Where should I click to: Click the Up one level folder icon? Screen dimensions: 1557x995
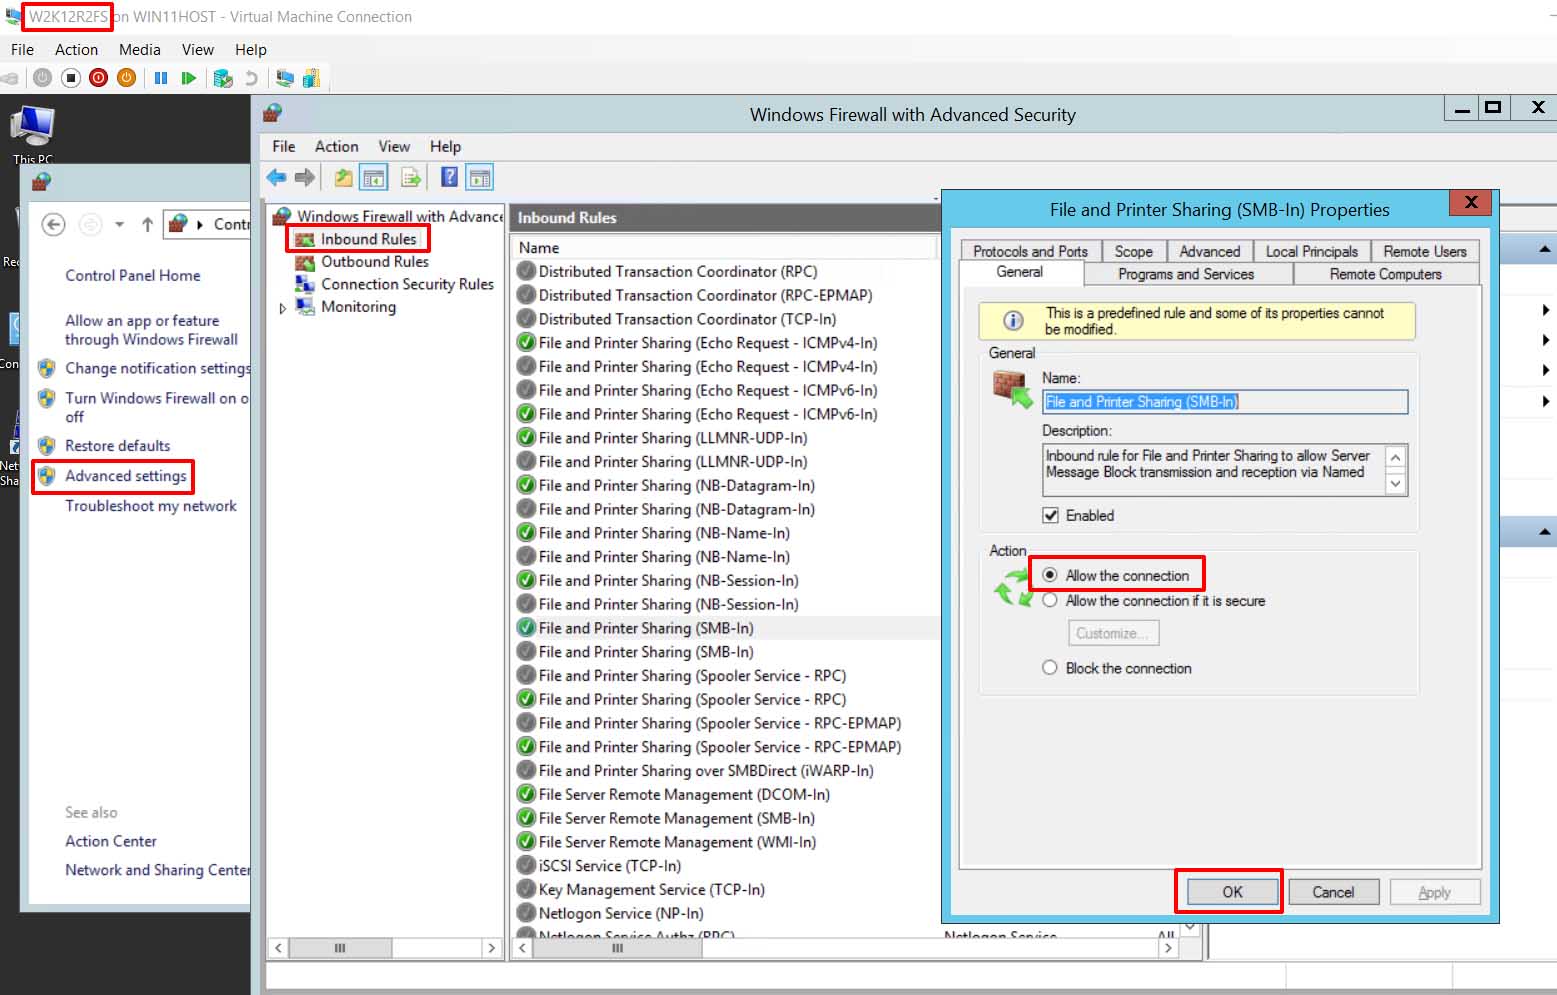(343, 178)
